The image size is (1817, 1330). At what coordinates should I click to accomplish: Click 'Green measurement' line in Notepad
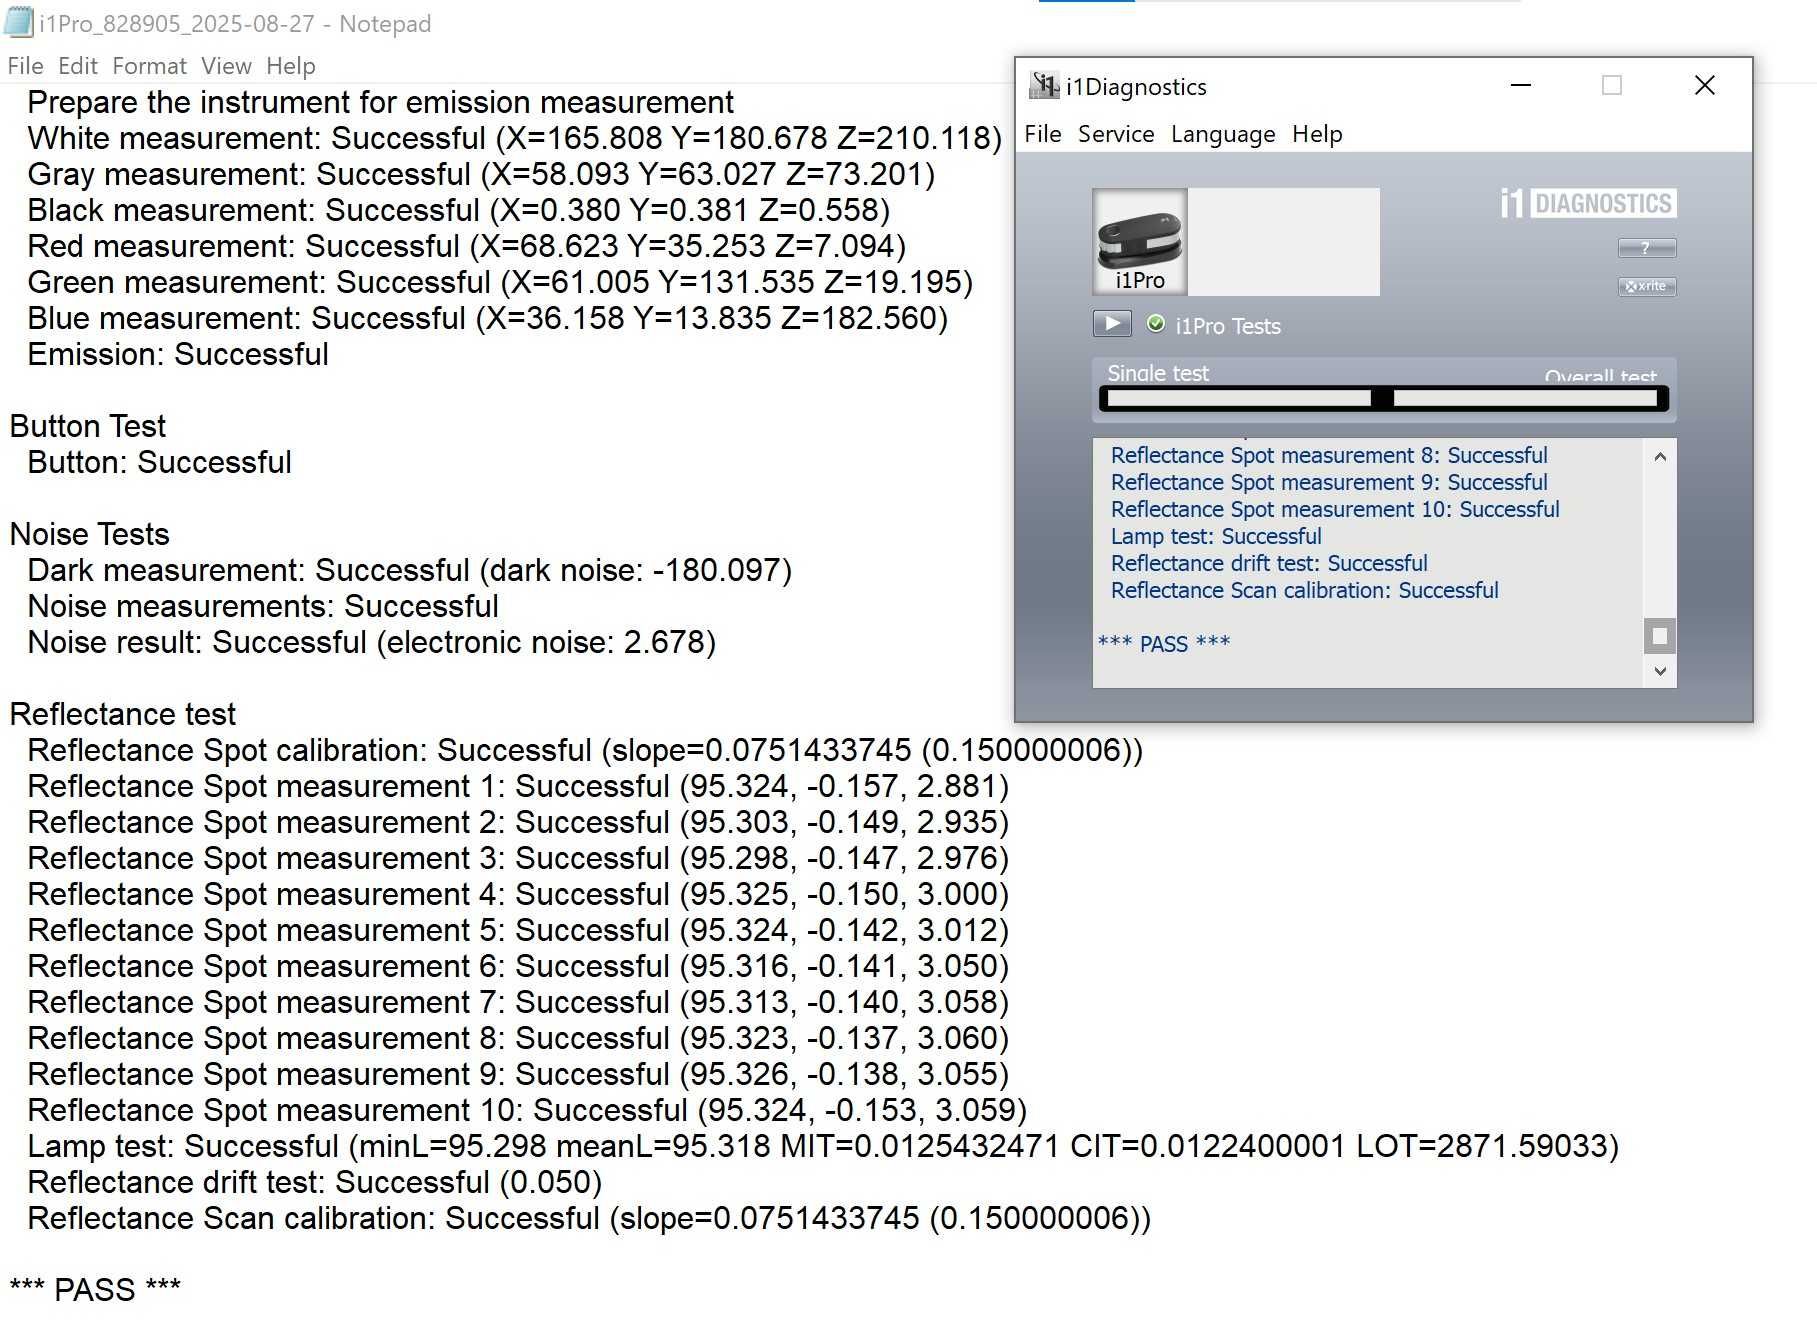500,282
